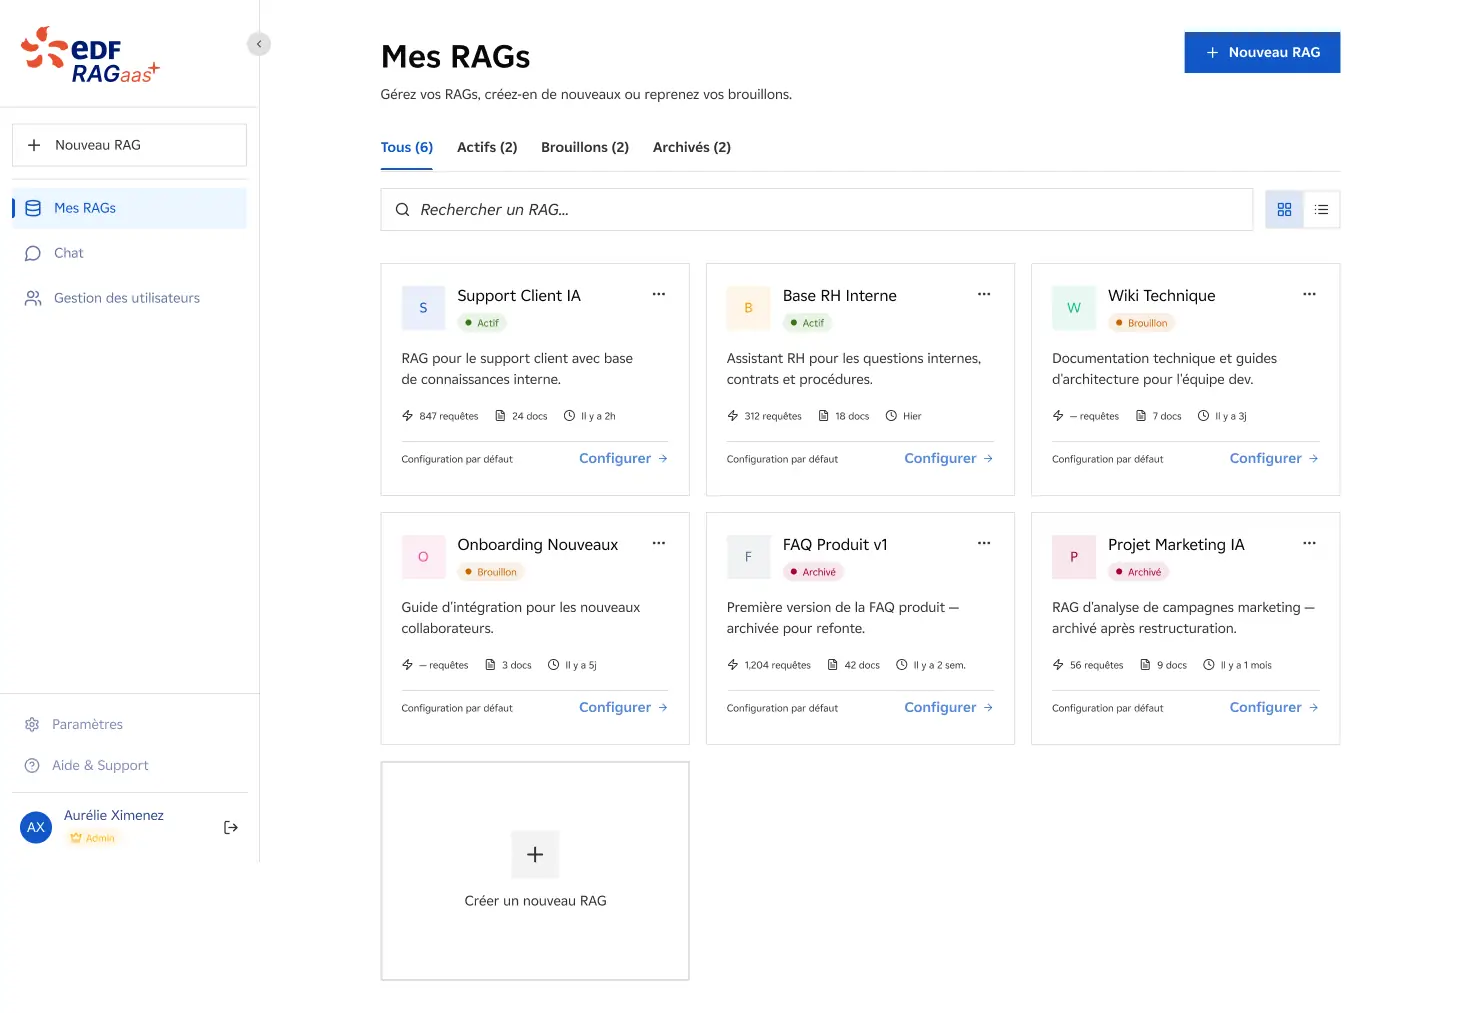Open Mes RAGs in sidebar
The image size is (1461, 1013).
[129, 208]
